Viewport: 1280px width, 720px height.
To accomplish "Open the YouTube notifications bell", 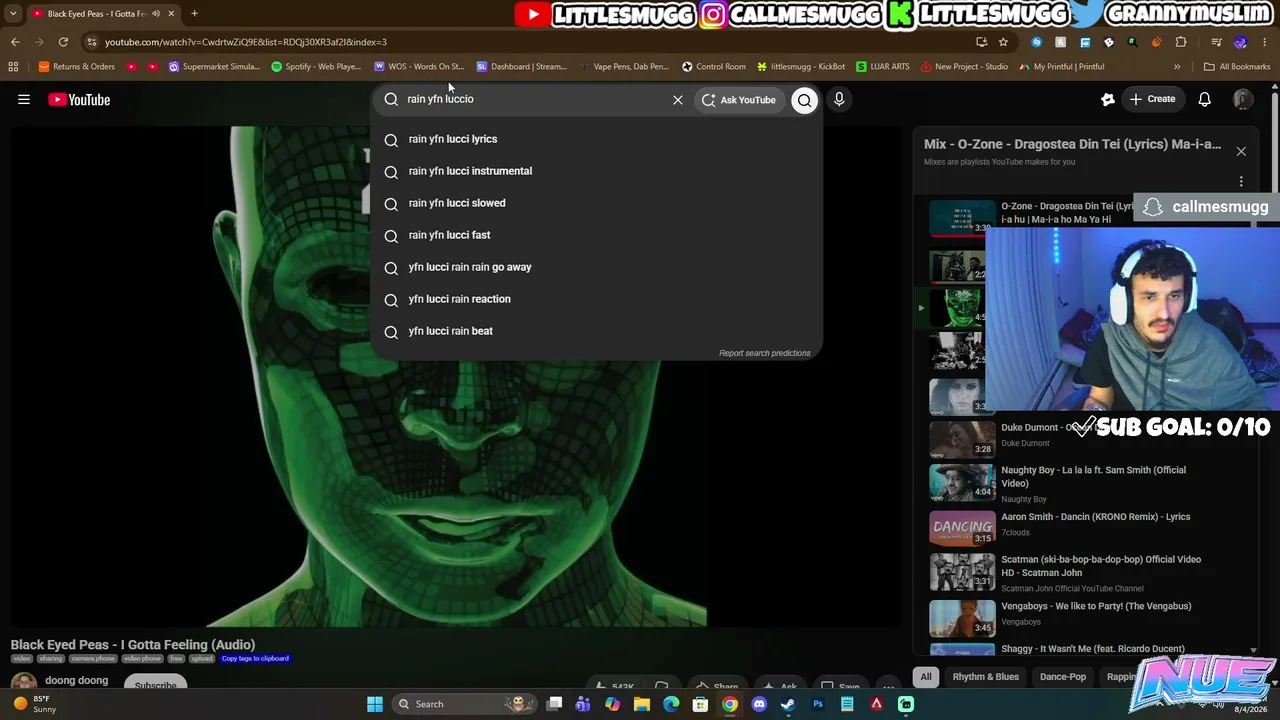I will coord(1205,99).
